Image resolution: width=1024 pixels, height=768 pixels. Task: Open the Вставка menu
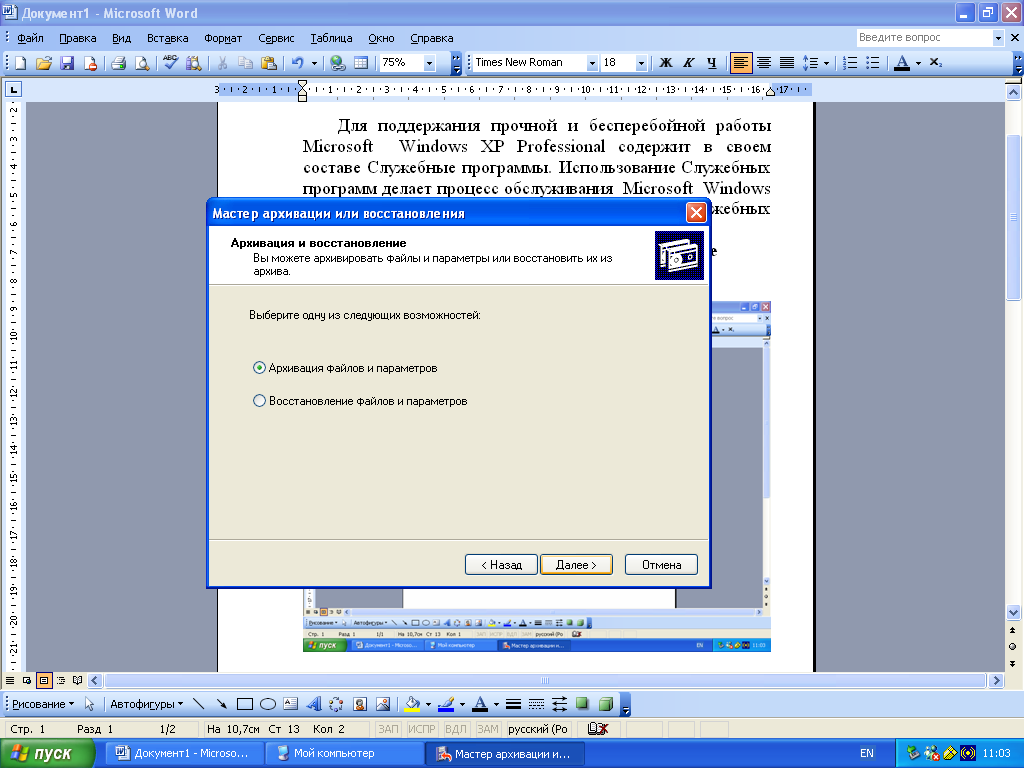[167, 38]
